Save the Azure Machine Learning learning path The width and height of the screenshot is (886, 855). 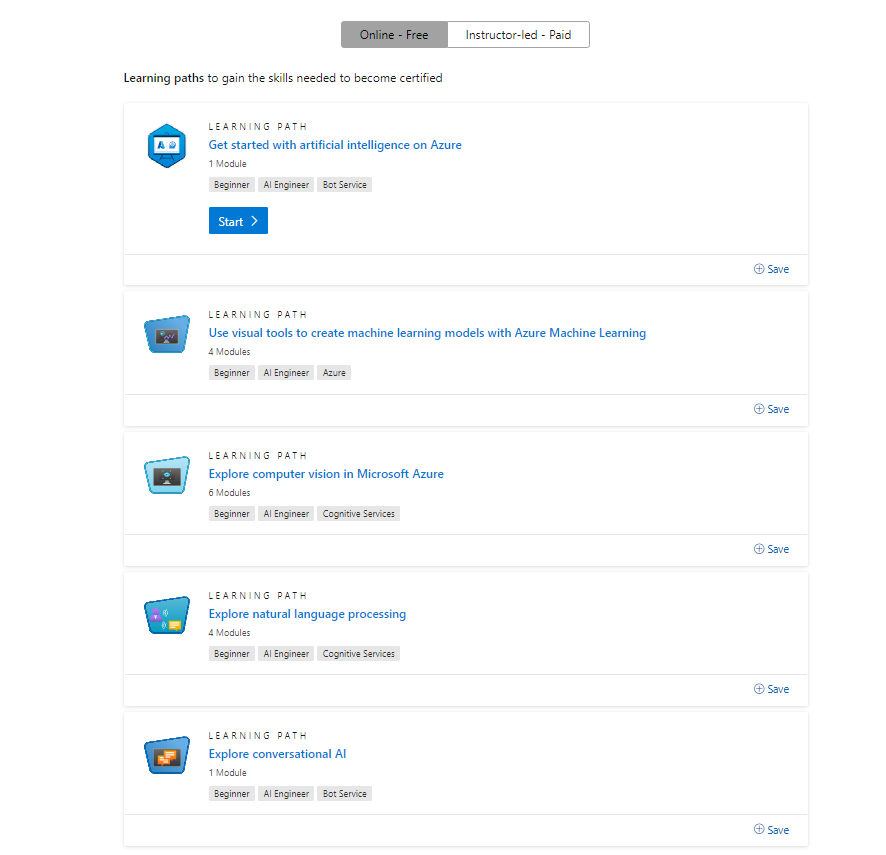tap(771, 408)
